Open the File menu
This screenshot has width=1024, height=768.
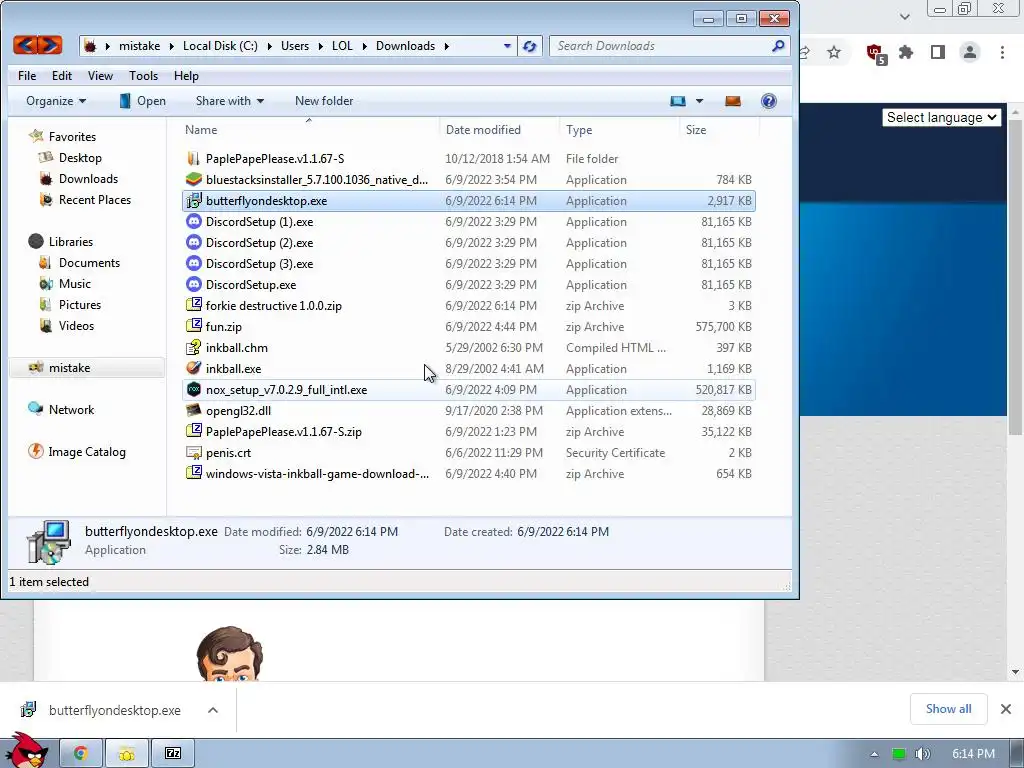point(27,76)
